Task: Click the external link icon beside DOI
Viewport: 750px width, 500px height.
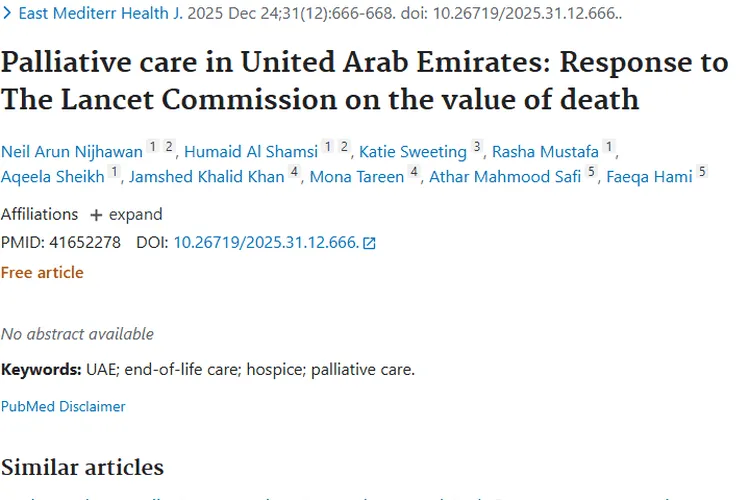Action: tap(369, 243)
